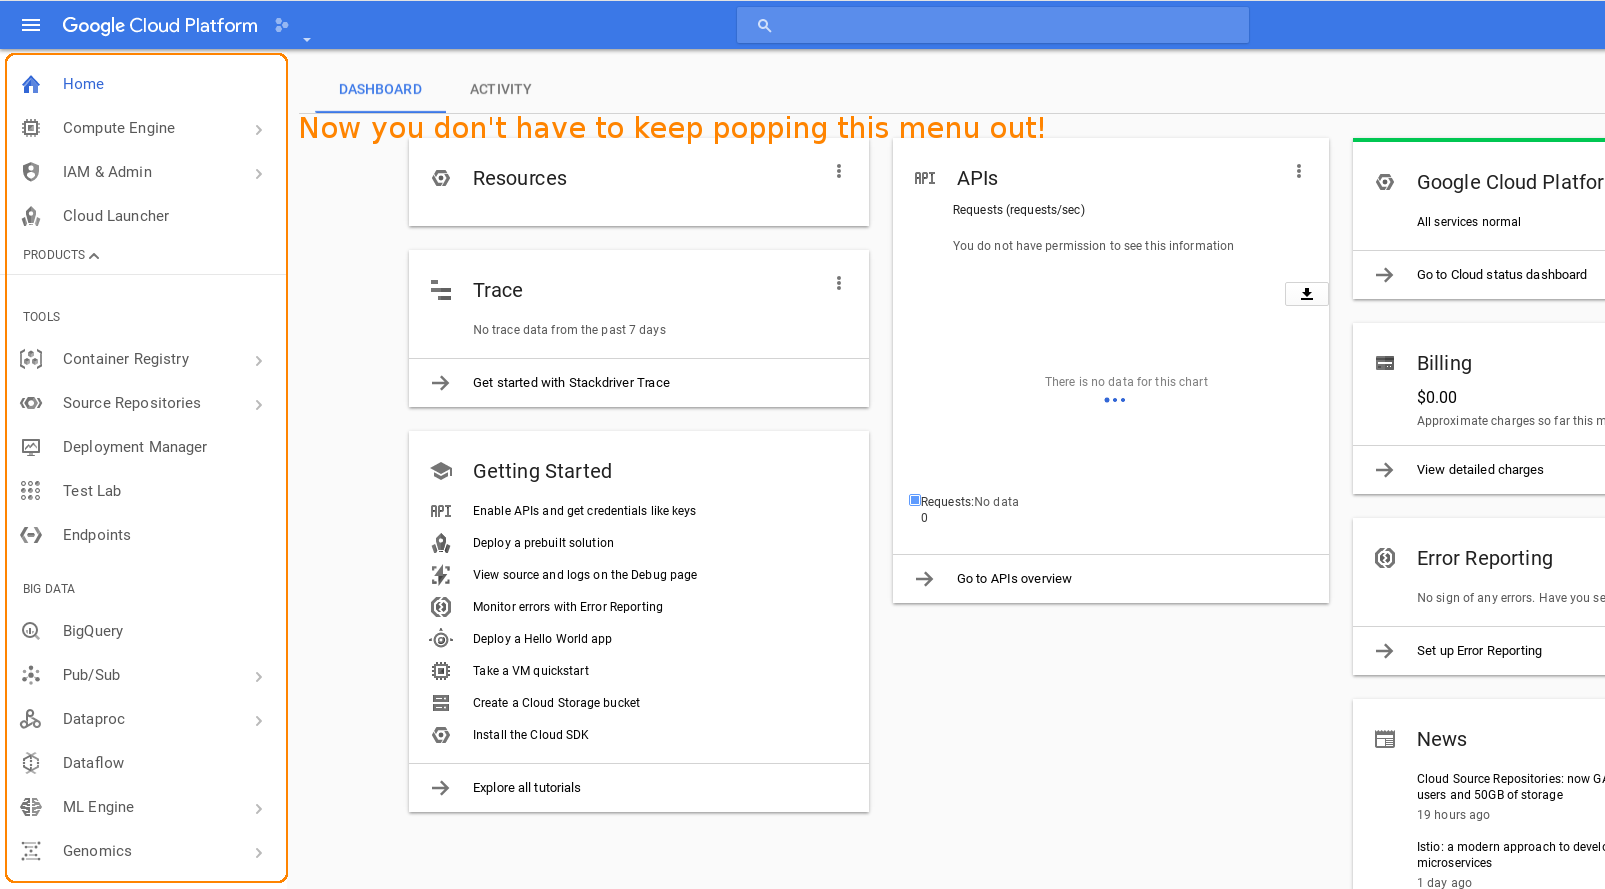The image size is (1605, 889).
Task: Expand the Genomics submenu chevron
Action: [x=259, y=852]
